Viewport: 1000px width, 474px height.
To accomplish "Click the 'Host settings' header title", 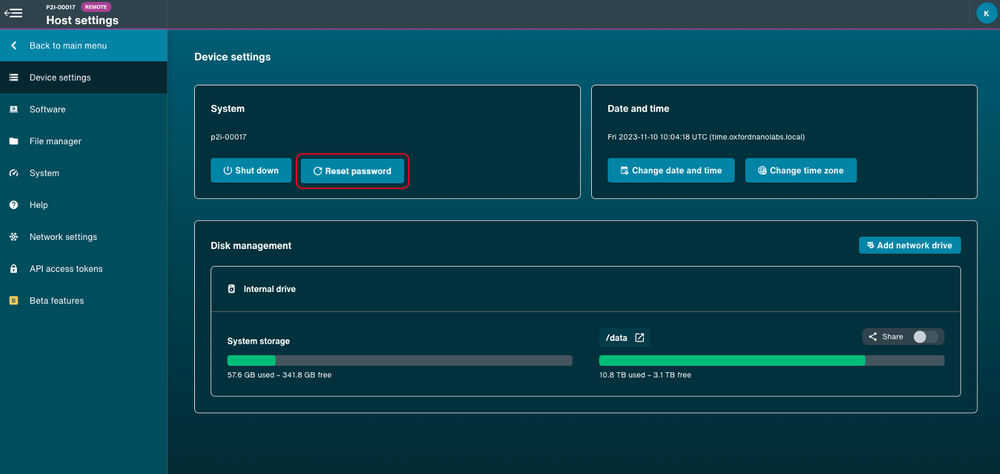I will click(x=82, y=20).
